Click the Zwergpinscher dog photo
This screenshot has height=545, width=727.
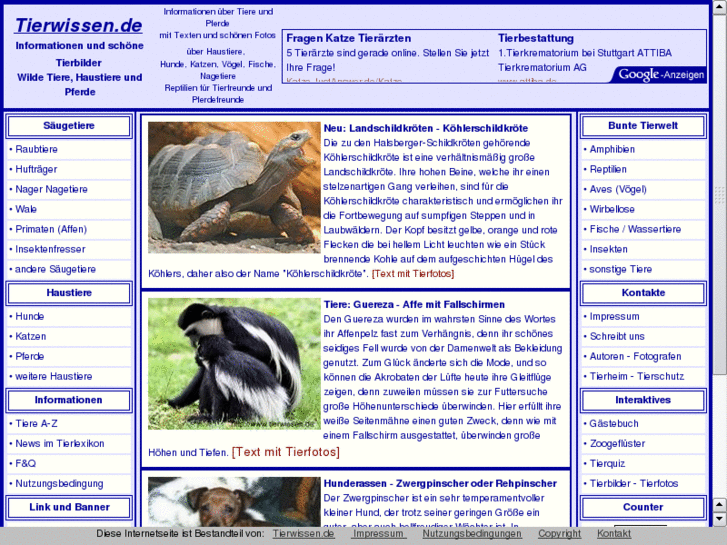tap(234, 502)
